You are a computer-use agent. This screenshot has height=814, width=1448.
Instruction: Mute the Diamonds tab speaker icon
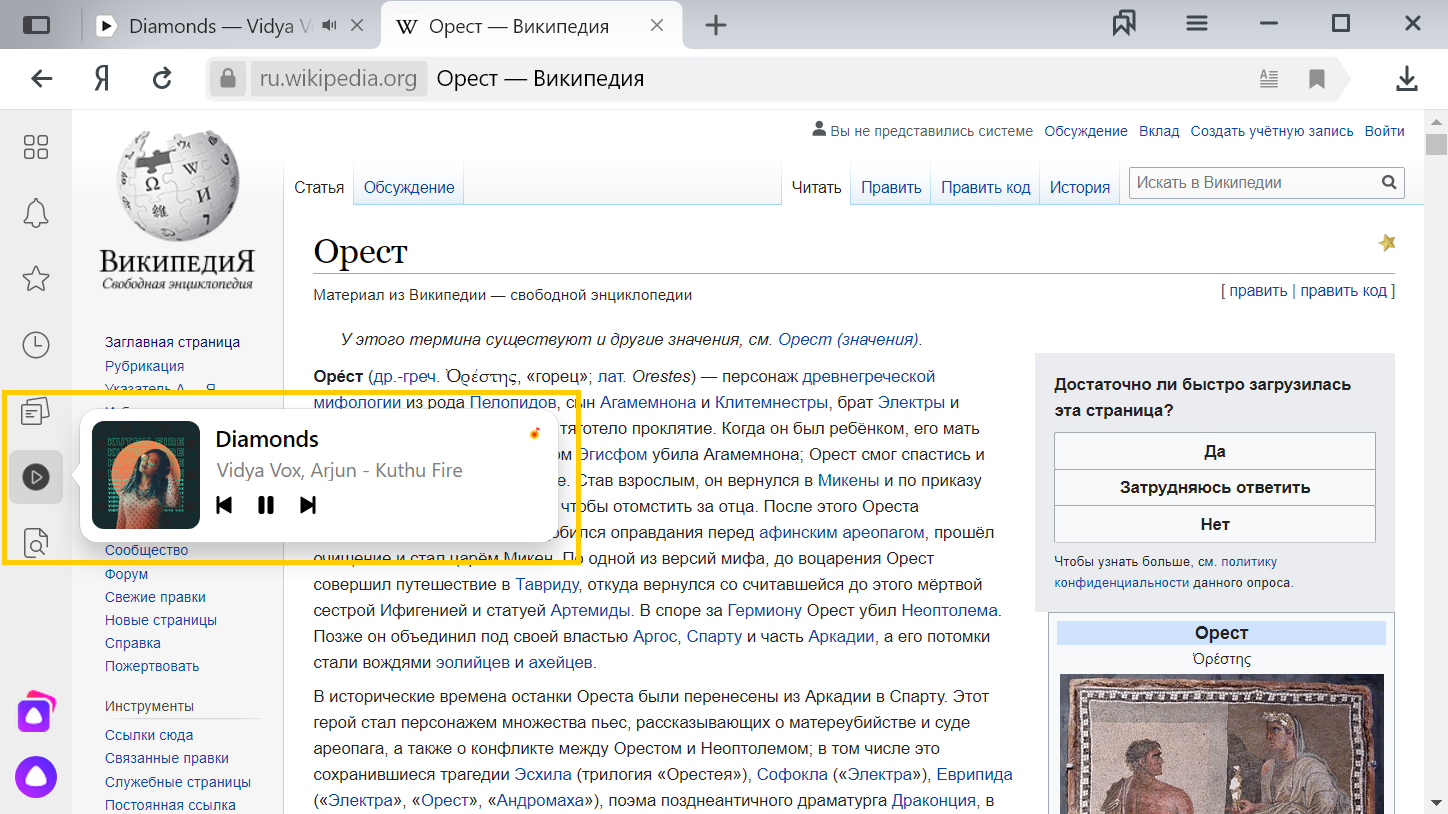click(x=331, y=26)
